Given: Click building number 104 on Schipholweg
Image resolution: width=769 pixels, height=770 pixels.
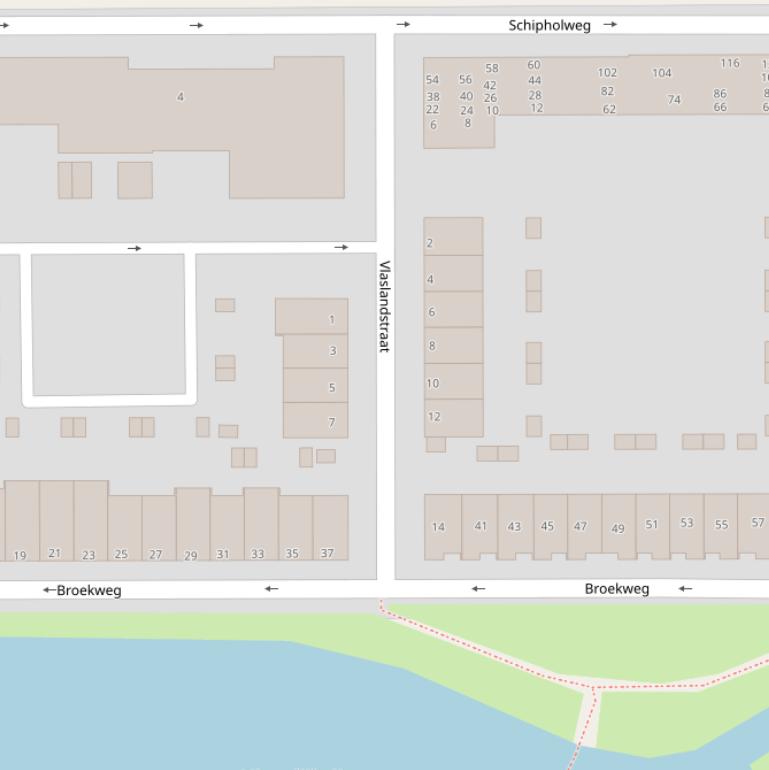Looking at the screenshot, I should click(662, 73).
